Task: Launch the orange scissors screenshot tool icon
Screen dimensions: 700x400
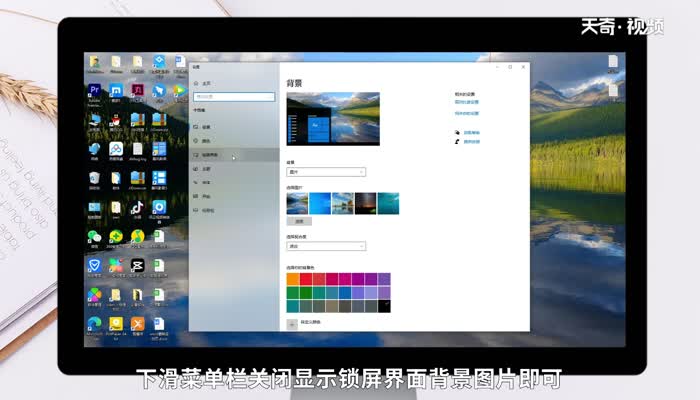Action: 137,324
